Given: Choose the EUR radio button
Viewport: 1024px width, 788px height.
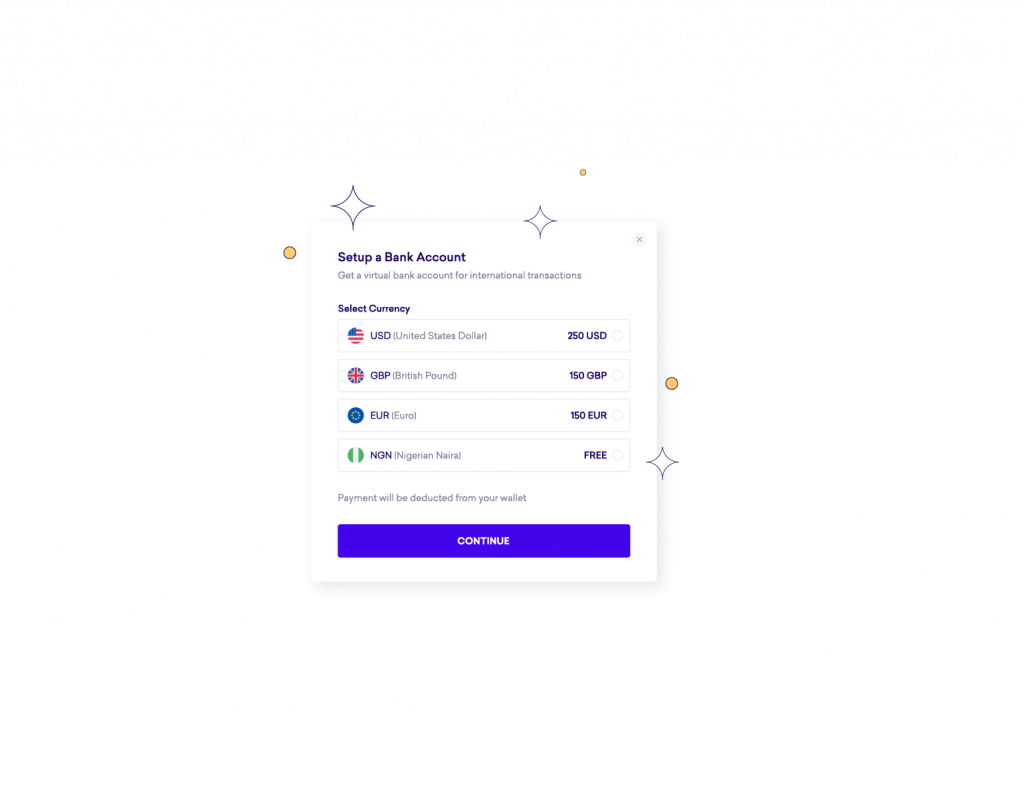Looking at the screenshot, I should (617, 415).
